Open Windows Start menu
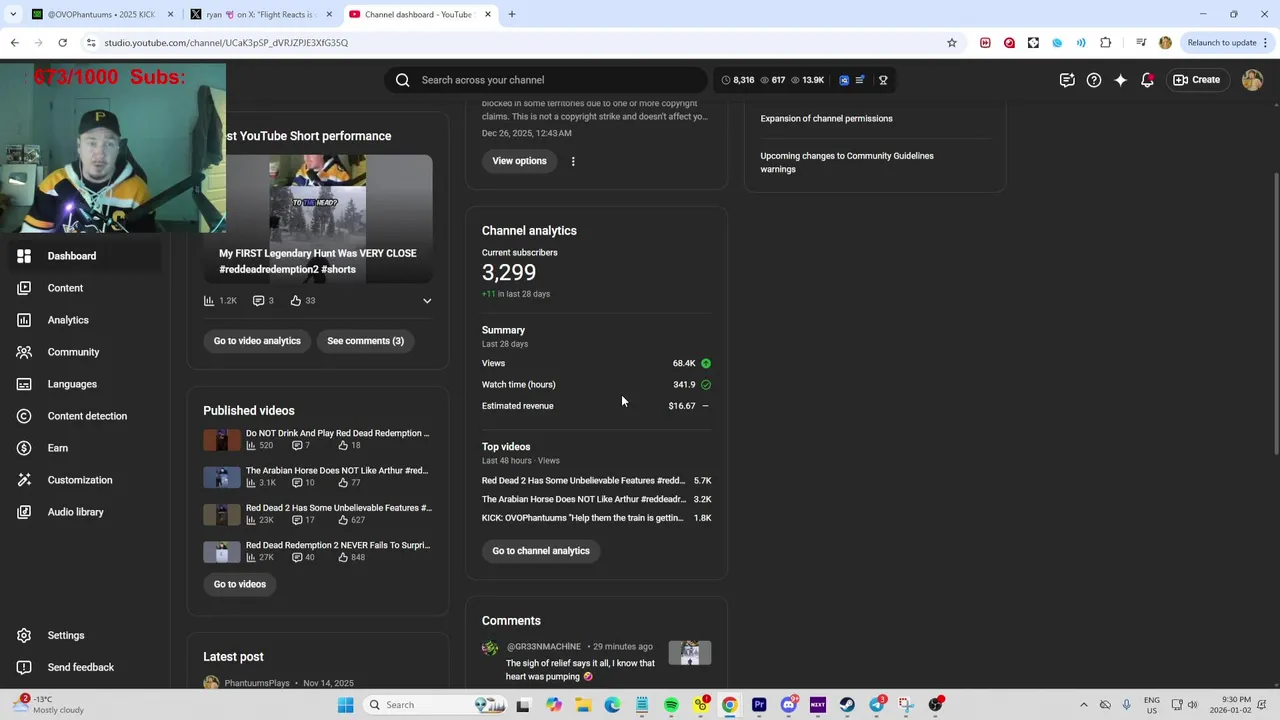The image size is (1280, 720). [345, 705]
